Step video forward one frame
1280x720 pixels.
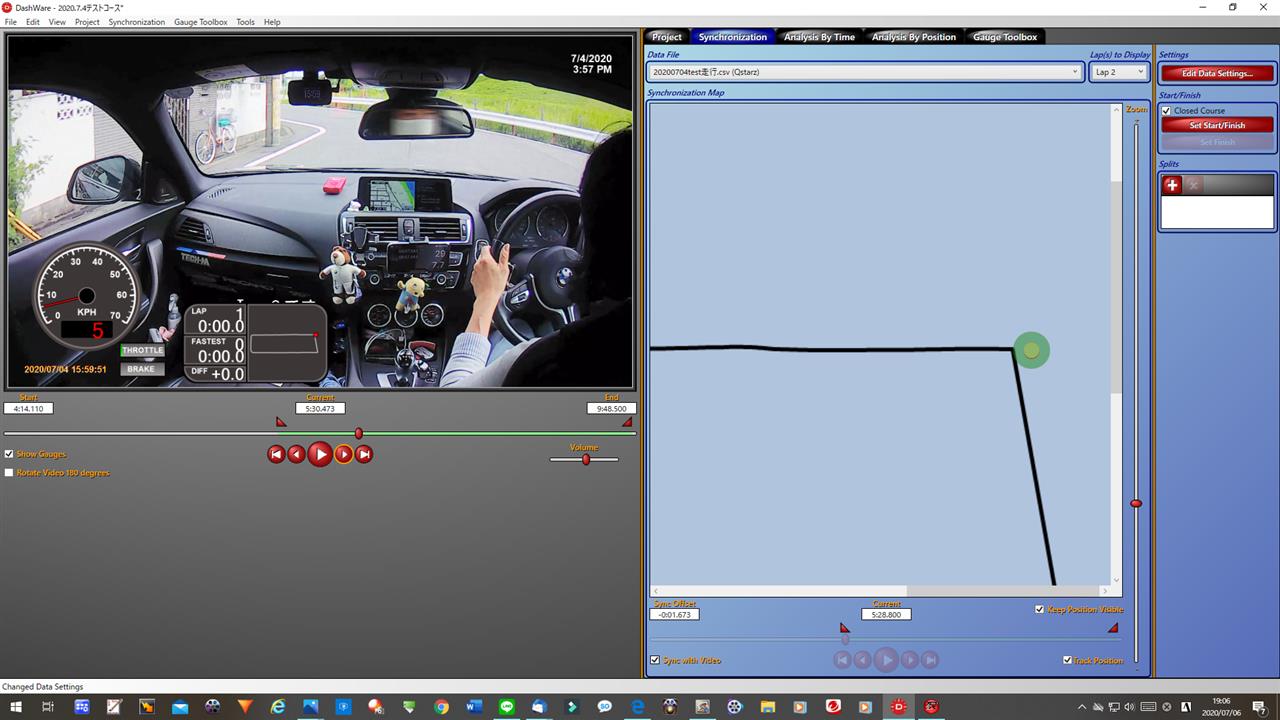pos(343,454)
